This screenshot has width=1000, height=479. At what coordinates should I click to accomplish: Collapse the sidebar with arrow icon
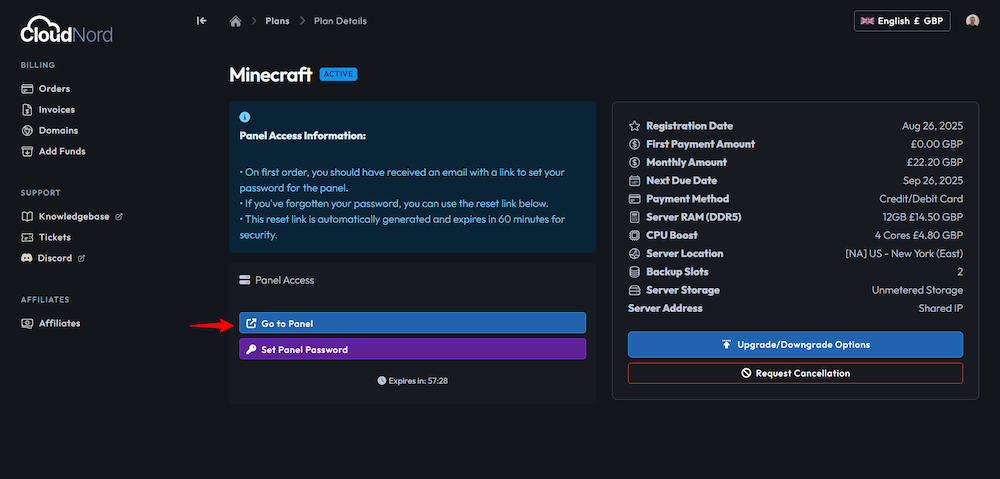click(x=202, y=21)
